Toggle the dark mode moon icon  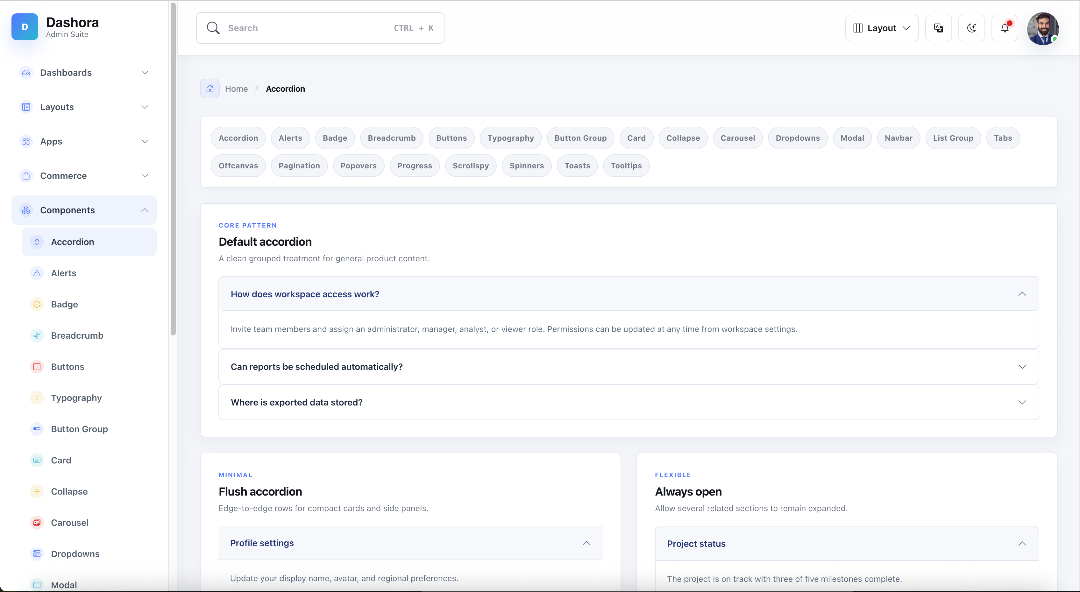point(971,28)
